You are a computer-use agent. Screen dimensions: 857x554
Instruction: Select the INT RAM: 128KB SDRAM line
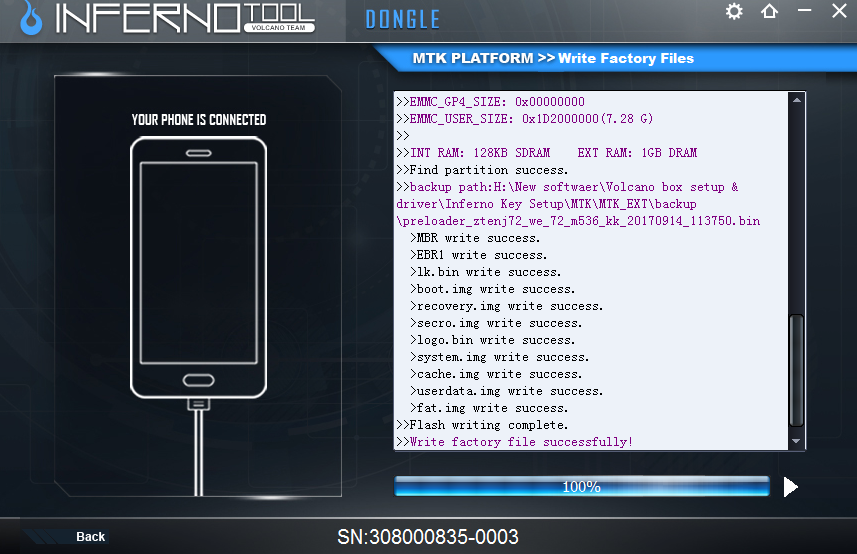coord(547,153)
